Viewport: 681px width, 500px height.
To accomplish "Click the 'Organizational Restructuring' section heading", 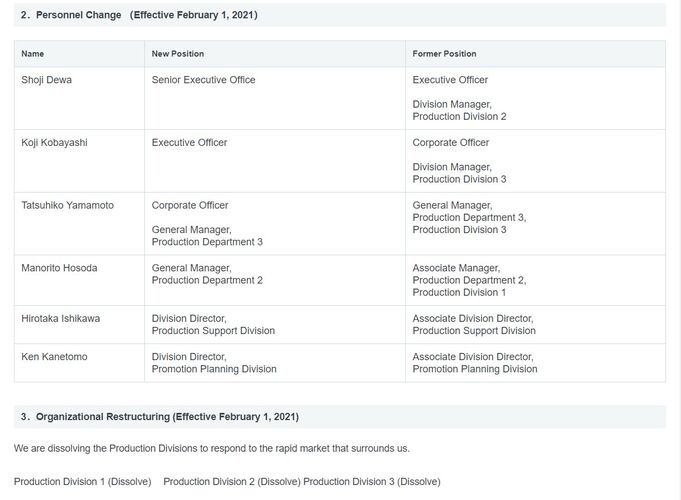I will [x=159, y=416].
